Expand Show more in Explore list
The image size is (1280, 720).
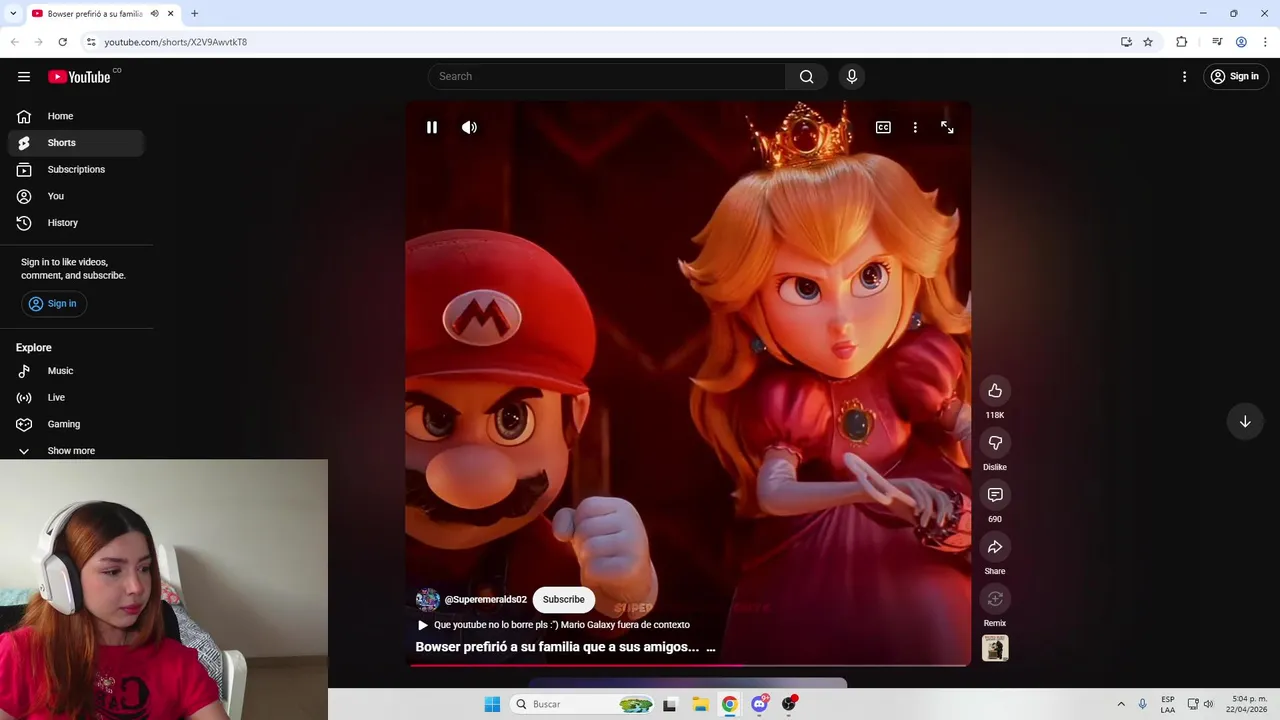[x=76, y=451]
